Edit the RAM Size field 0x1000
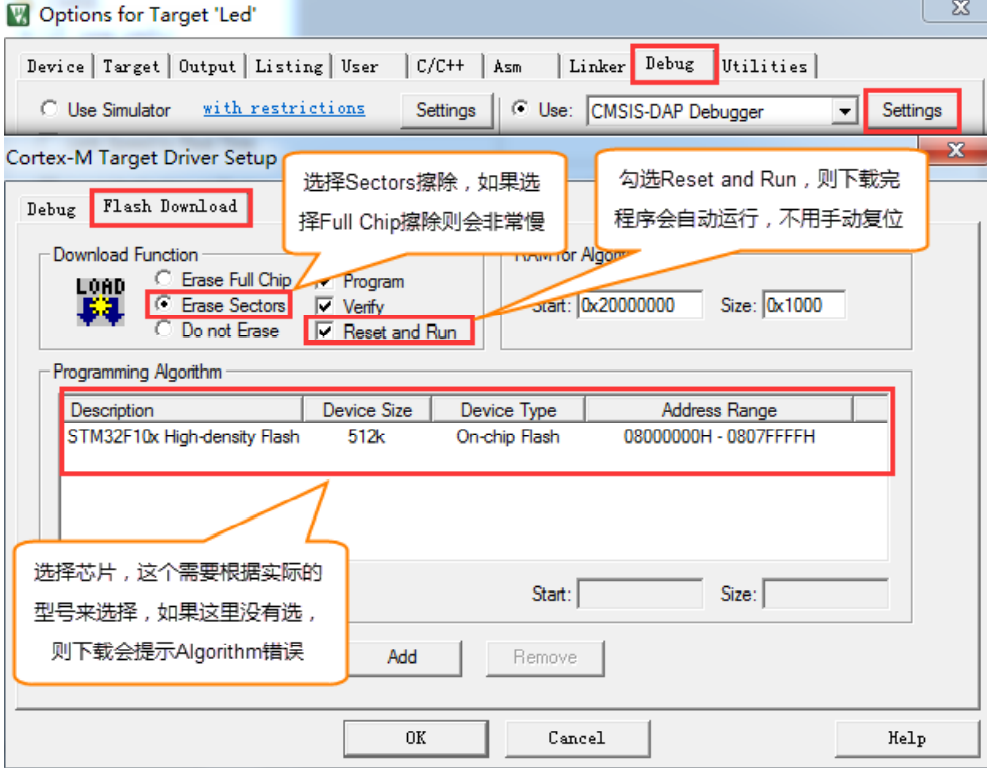Viewport: 987px width, 768px height. tap(804, 305)
